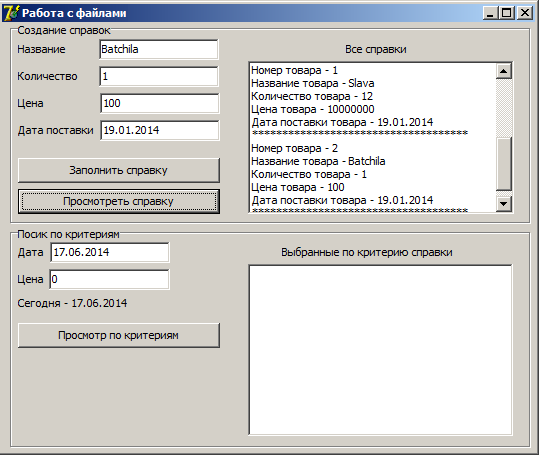Screen dimensions: 539x455
Task: Click the Дата search field with 17.06.2014
Action: pyautogui.click(x=110, y=252)
